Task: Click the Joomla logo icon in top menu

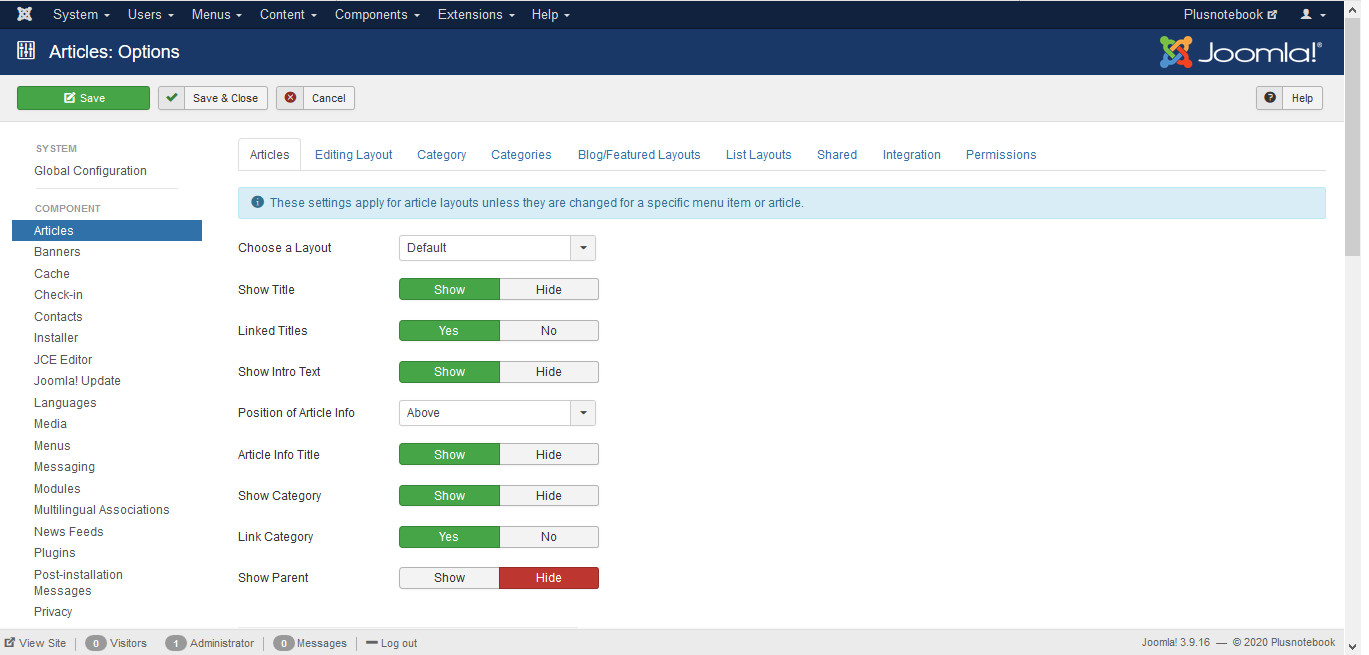Action: (24, 14)
